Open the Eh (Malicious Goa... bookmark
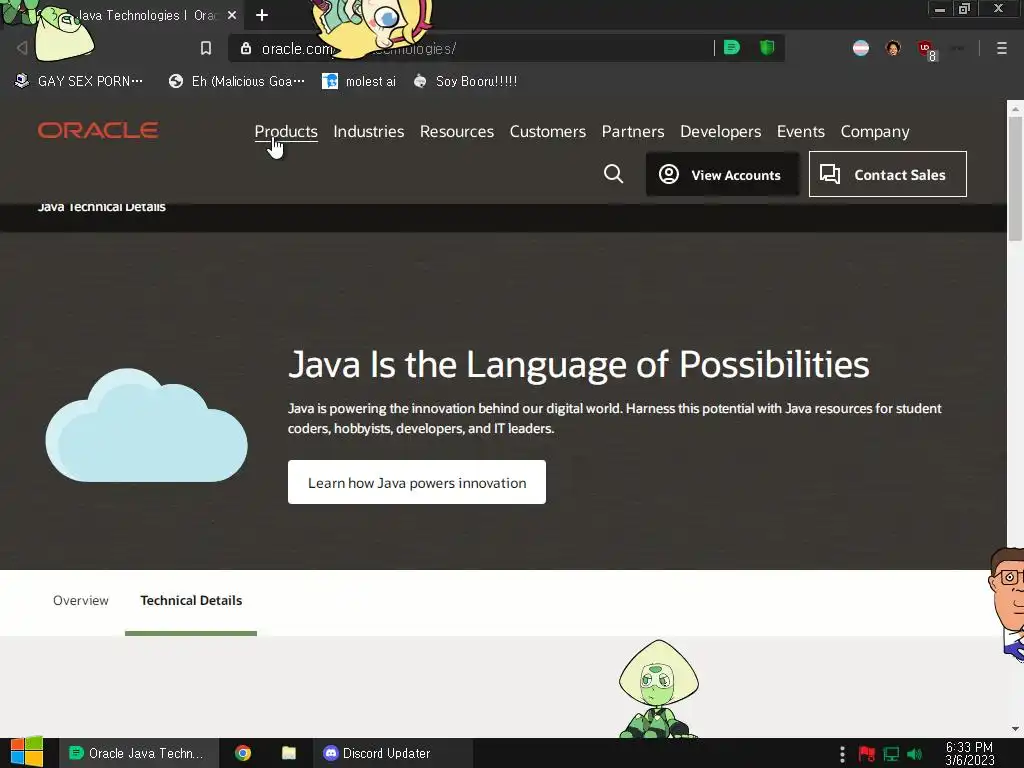The width and height of the screenshot is (1024, 768). (x=236, y=81)
